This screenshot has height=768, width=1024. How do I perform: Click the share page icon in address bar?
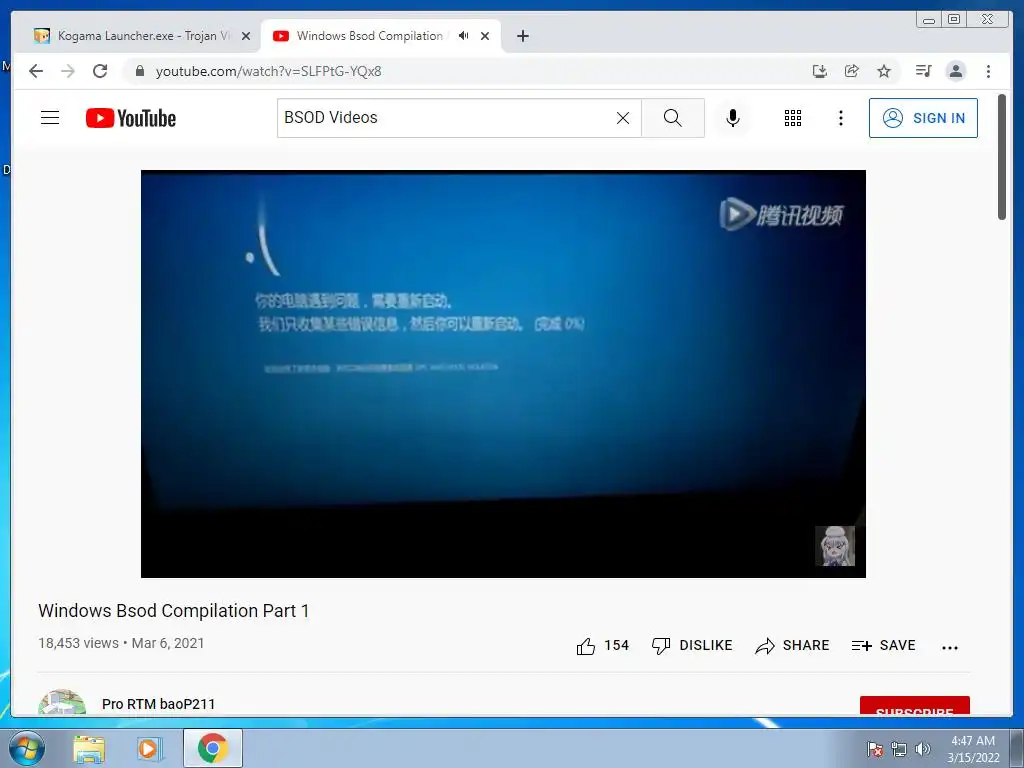852,71
